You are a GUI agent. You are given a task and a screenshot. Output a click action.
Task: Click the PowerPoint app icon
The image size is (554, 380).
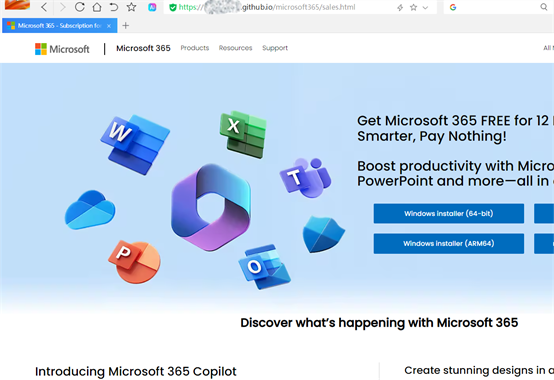click(x=134, y=261)
